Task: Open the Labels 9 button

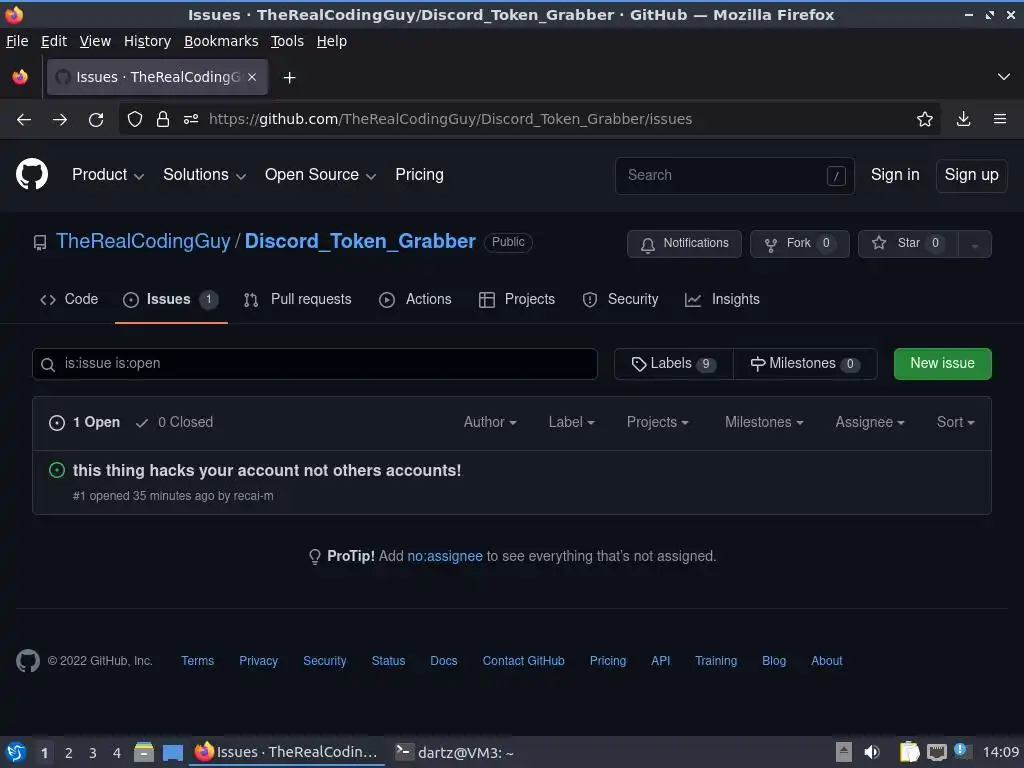Action: 673,364
